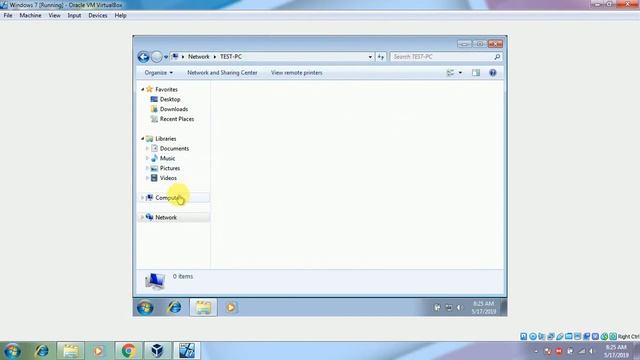Click the Back arrow in Explorer
This screenshot has width=640, height=360.
(x=143, y=57)
